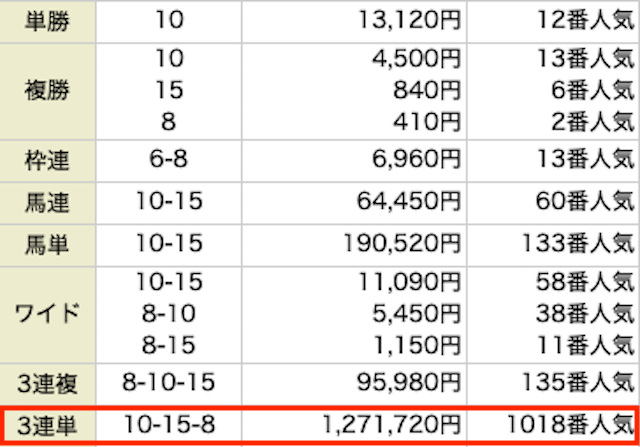Click the 枠連 label cell

47,160
